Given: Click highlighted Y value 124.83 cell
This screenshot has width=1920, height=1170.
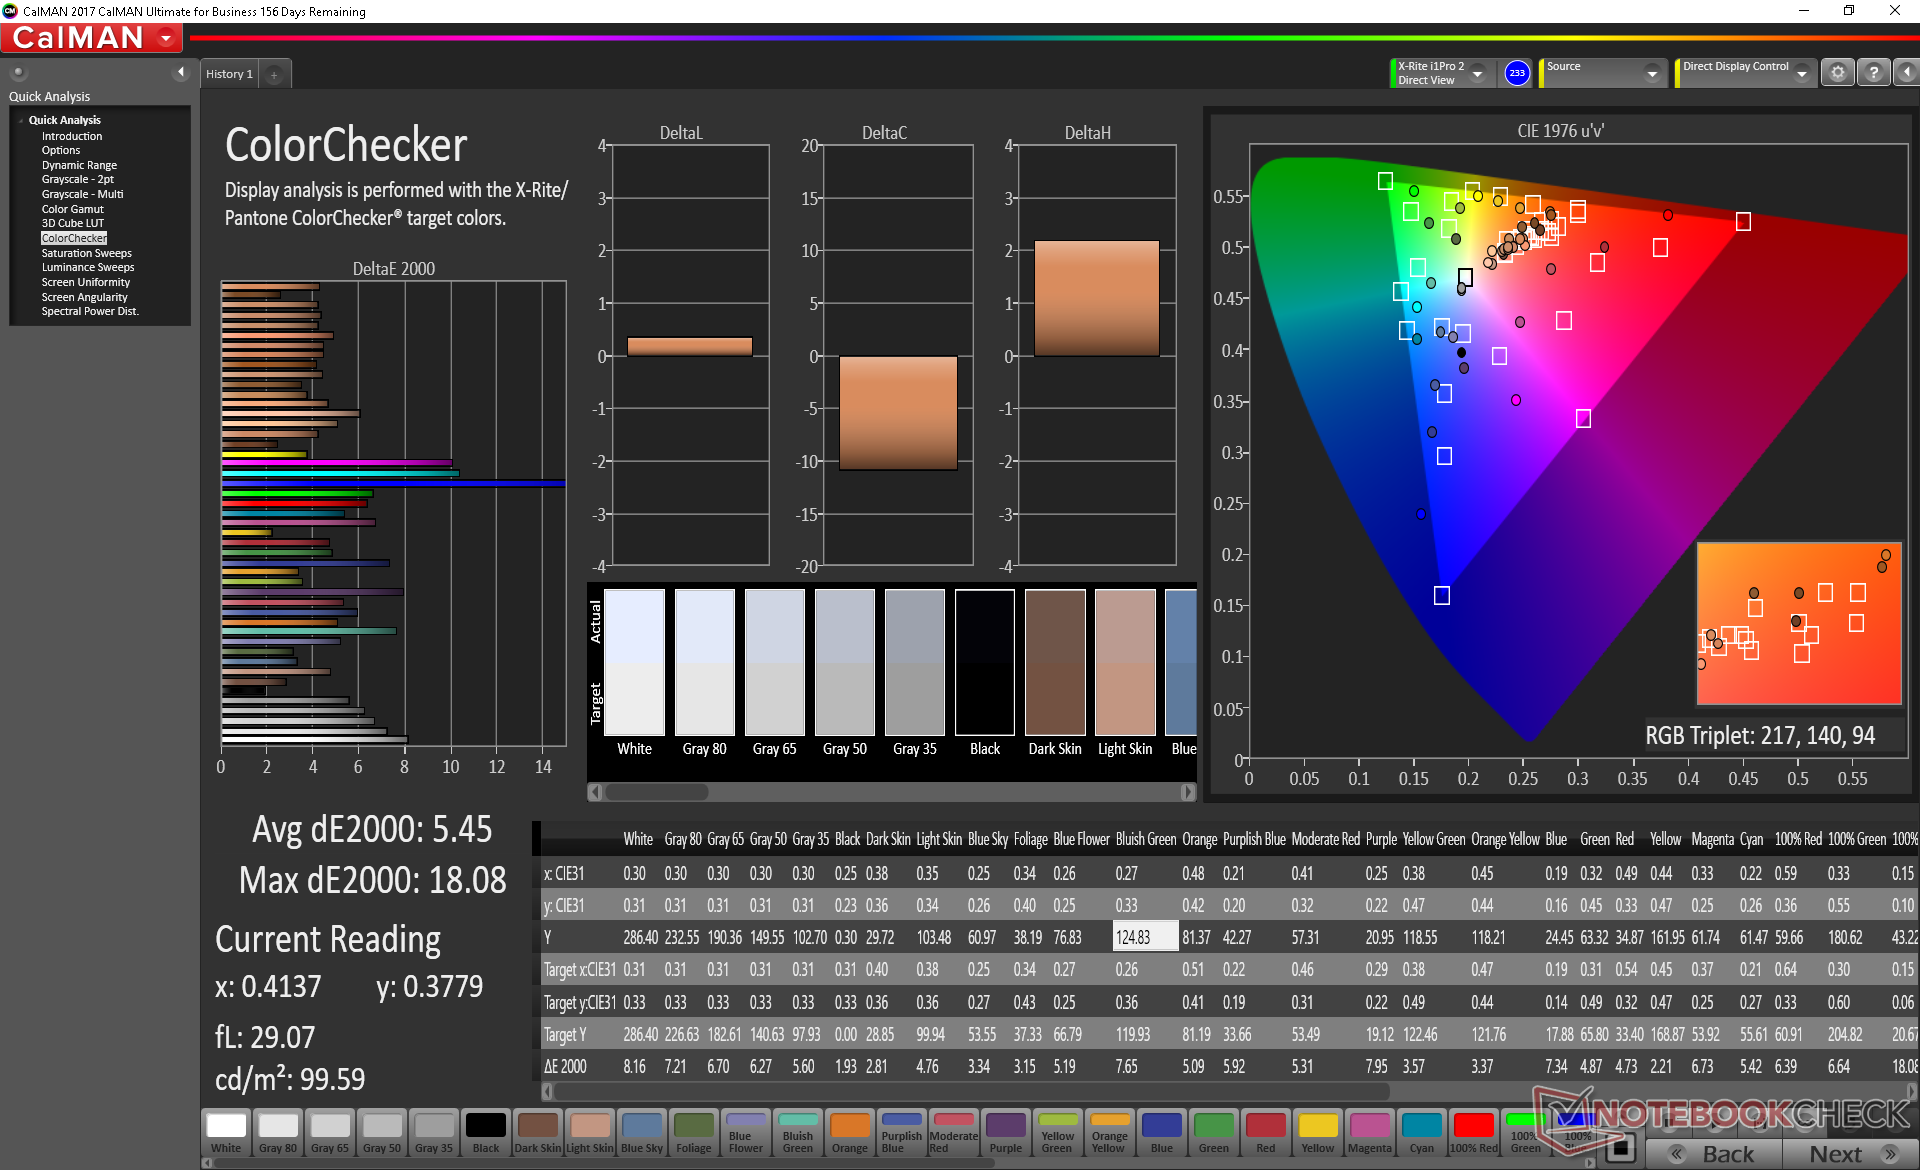Looking at the screenshot, I should 1145,937.
